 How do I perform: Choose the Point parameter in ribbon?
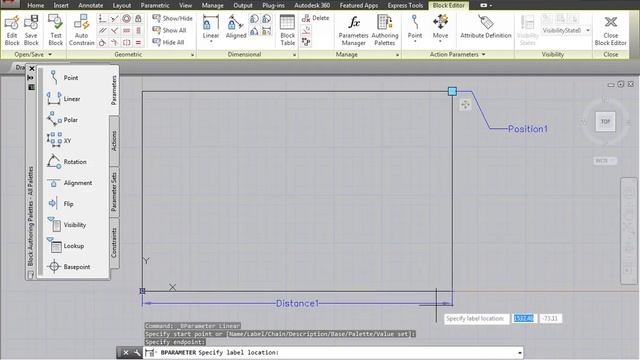pos(415,28)
